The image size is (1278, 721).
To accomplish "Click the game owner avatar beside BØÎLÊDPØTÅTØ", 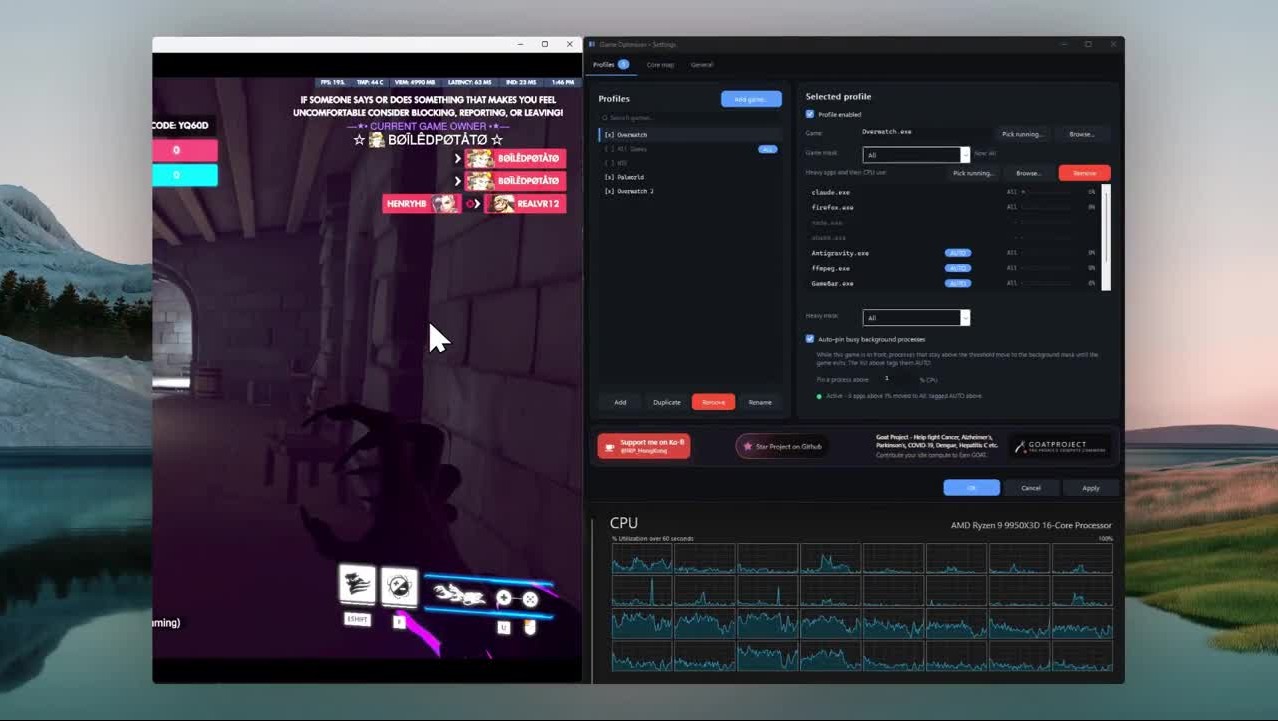I will pos(377,140).
